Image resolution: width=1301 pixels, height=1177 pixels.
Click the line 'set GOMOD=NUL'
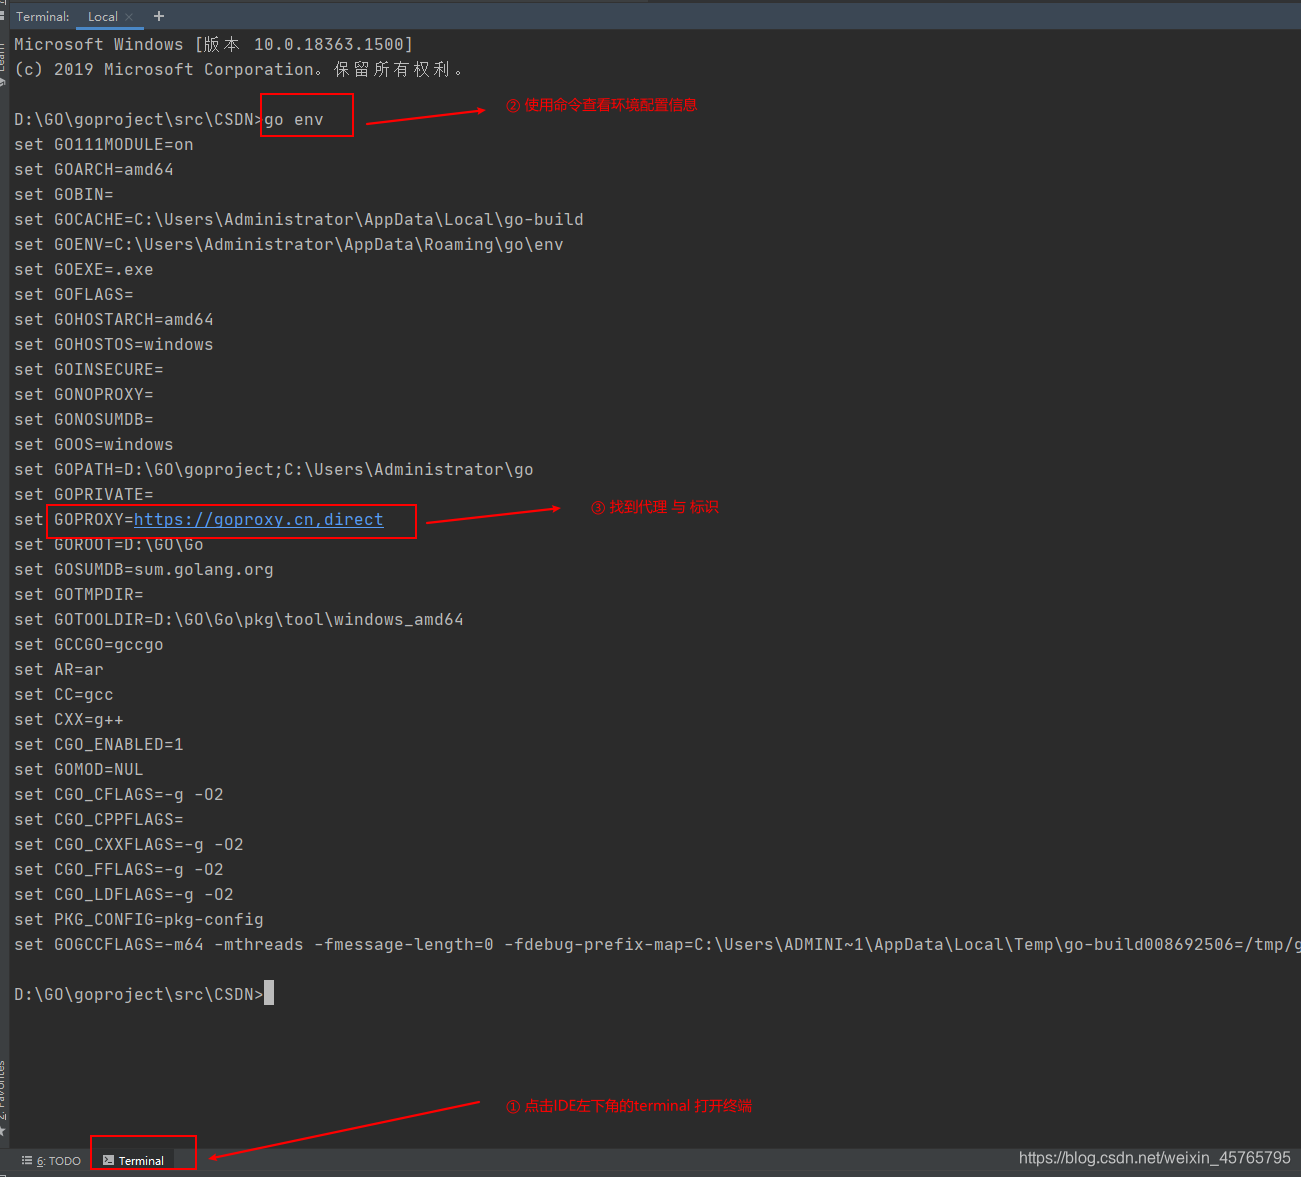point(79,769)
